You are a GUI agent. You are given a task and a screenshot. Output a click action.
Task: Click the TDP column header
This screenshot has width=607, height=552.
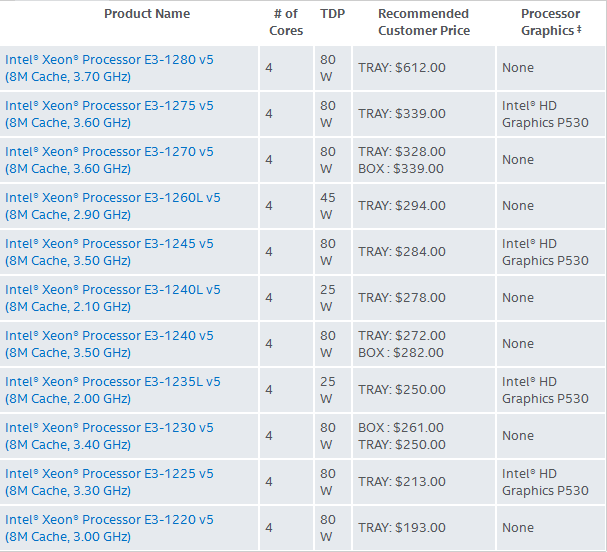pos(331,14)
